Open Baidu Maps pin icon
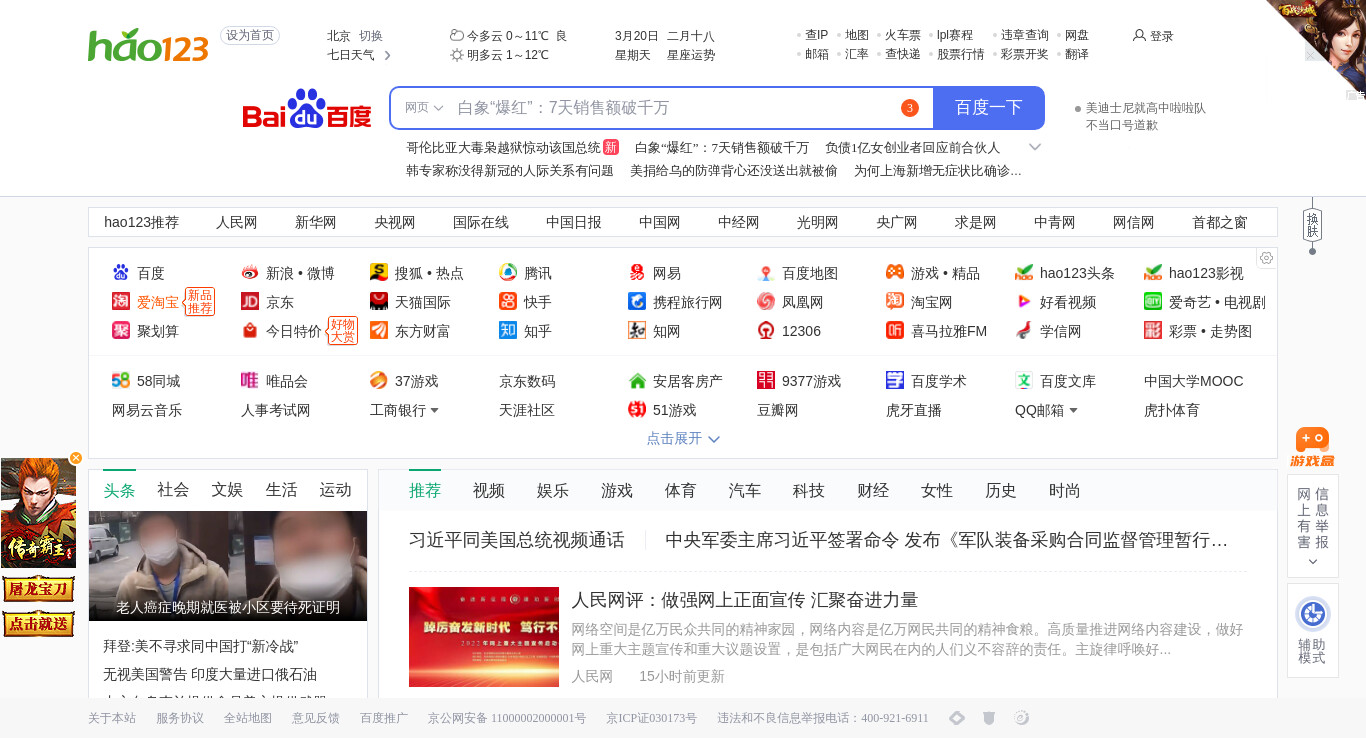This screenshot has width=1366, height=738. tap(766, 273)
